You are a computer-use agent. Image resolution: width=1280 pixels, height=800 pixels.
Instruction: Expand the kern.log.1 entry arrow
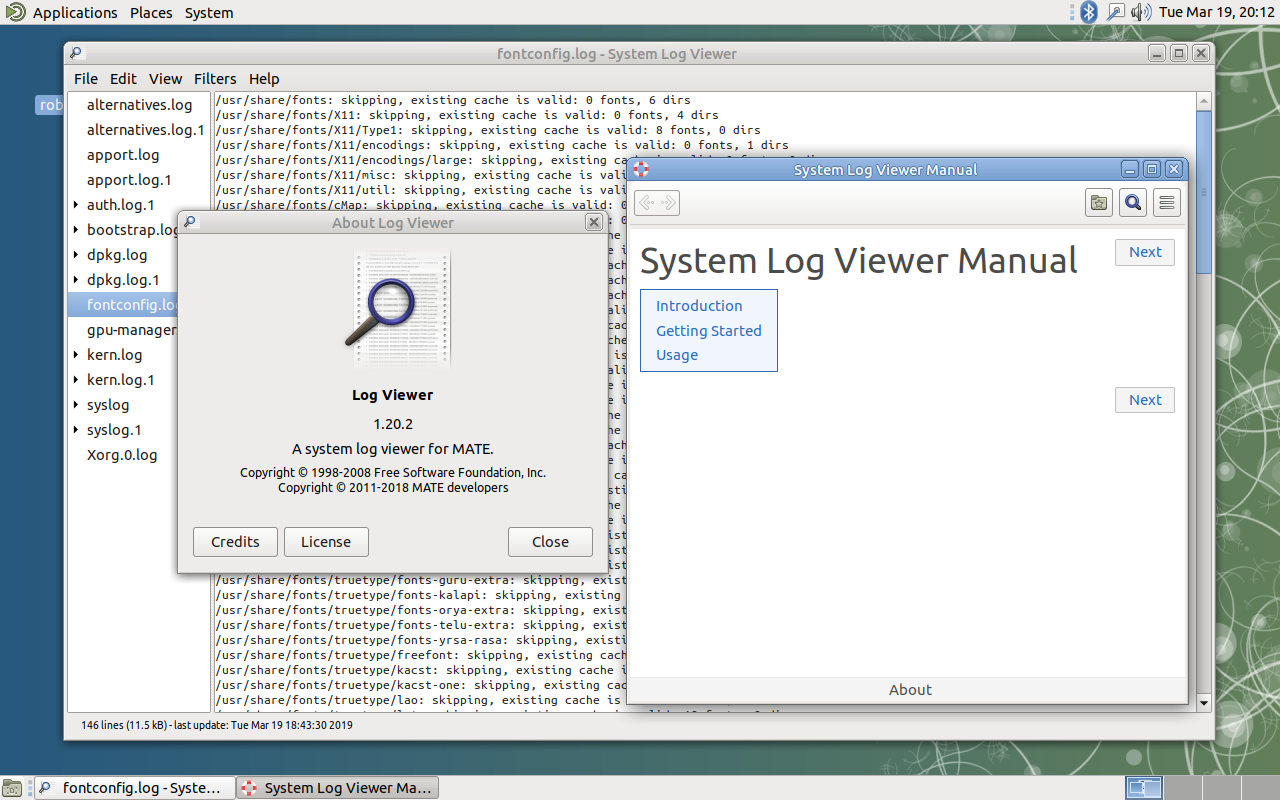pos(76,380)
